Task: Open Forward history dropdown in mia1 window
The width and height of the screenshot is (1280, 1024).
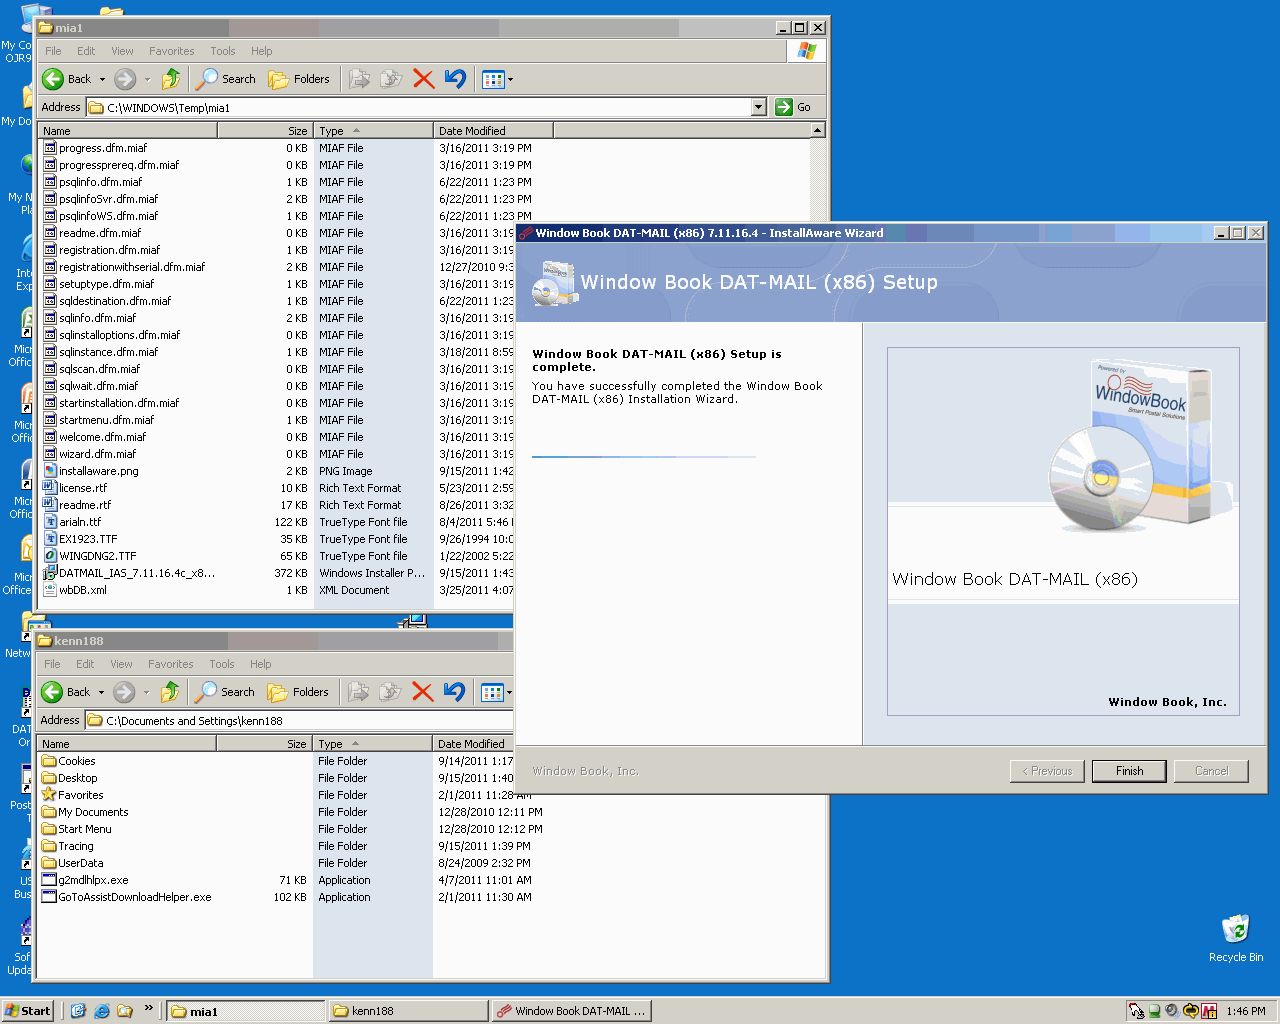Action: click(147, 79)
